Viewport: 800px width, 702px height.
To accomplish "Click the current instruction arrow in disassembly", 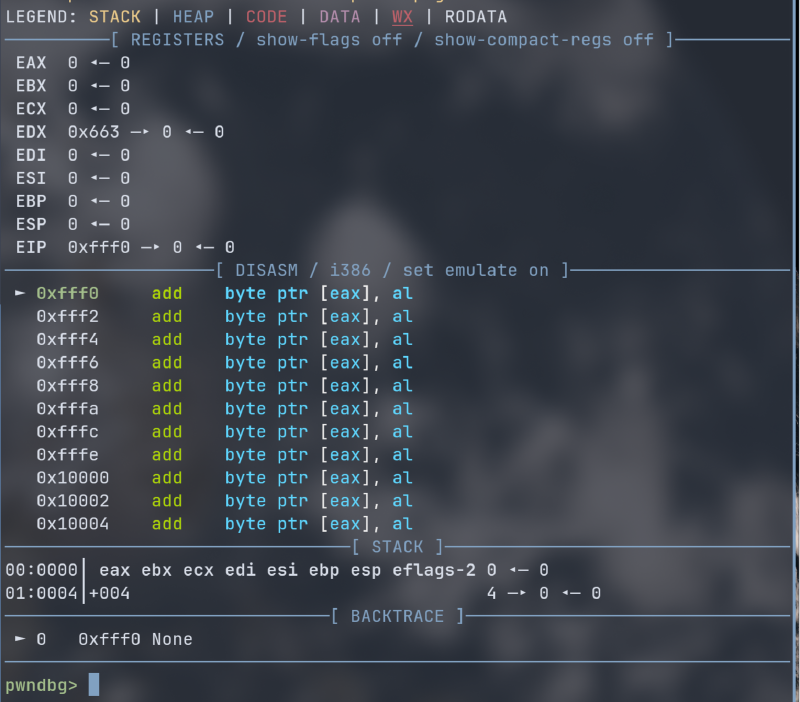I will [x=20, y=293].
